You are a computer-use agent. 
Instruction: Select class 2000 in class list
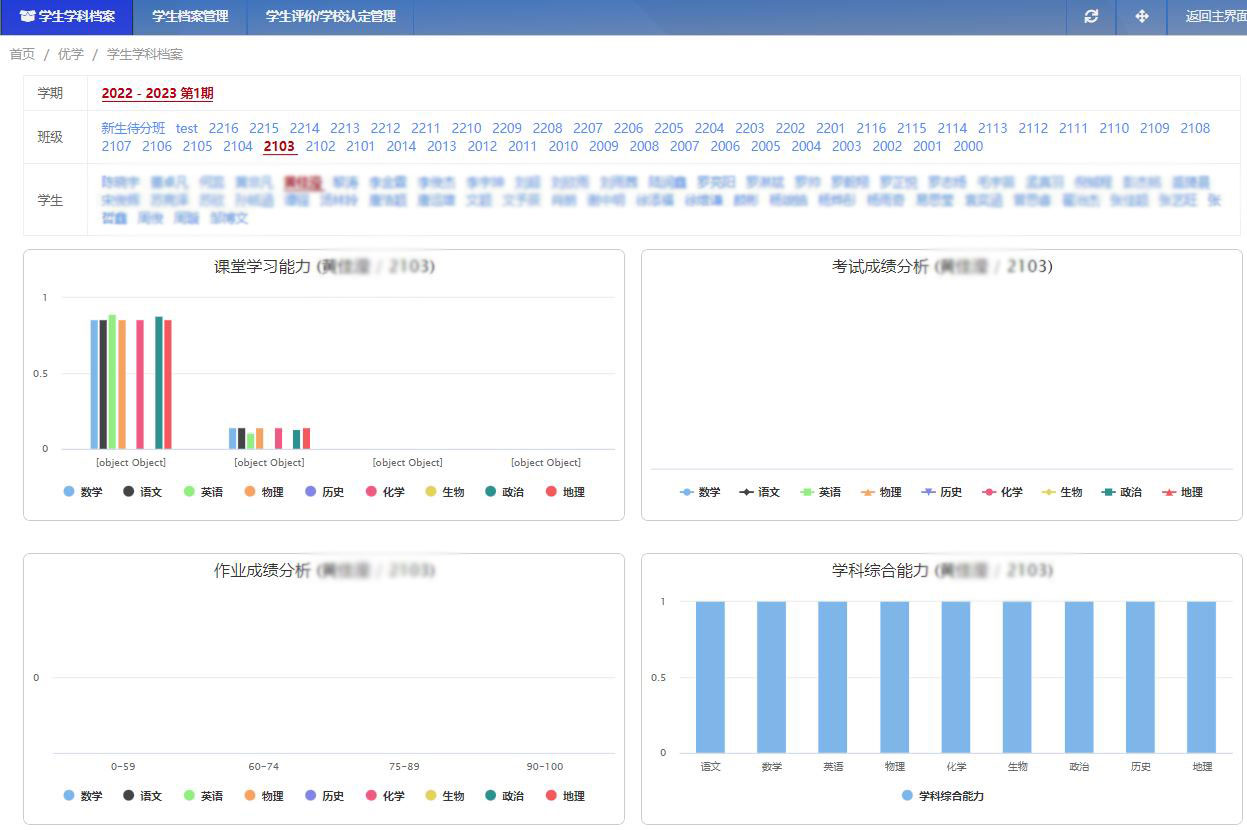pos(967,146)
